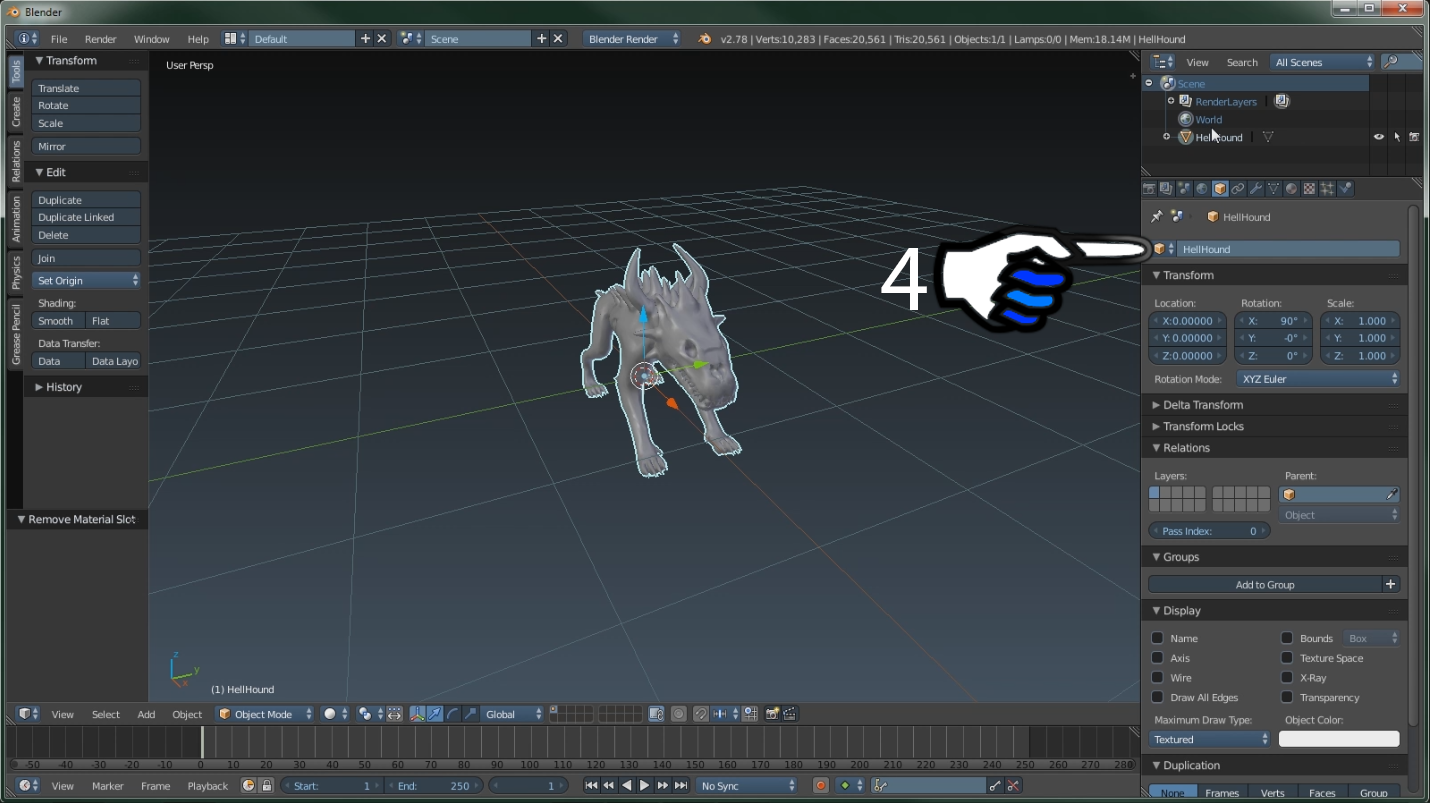Open the Mesh Data properties tab (triangle icon)

[1274, 188]
